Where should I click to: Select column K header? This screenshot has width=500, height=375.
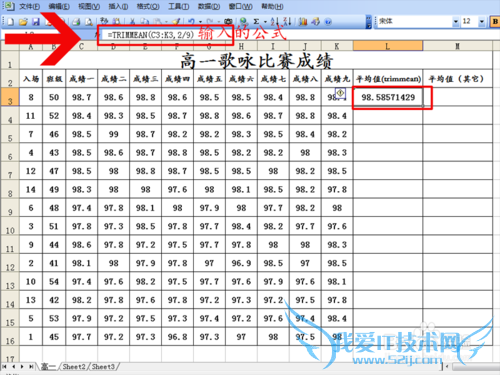pyautogui.click(x=337, y=46)
